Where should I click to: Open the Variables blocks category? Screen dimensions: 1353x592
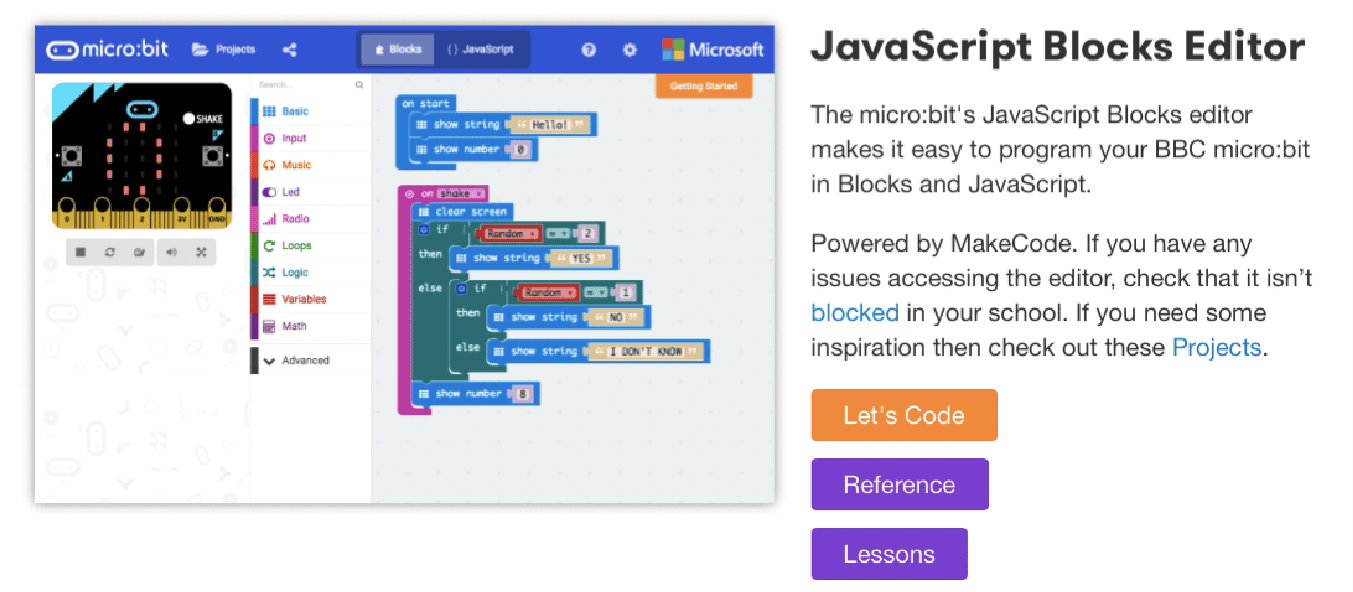pos(310,299)
